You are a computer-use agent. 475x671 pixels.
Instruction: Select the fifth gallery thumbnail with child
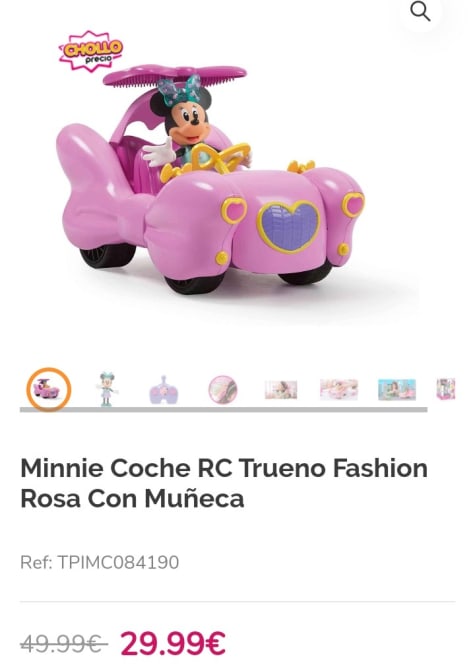click(x=281, y=389)
